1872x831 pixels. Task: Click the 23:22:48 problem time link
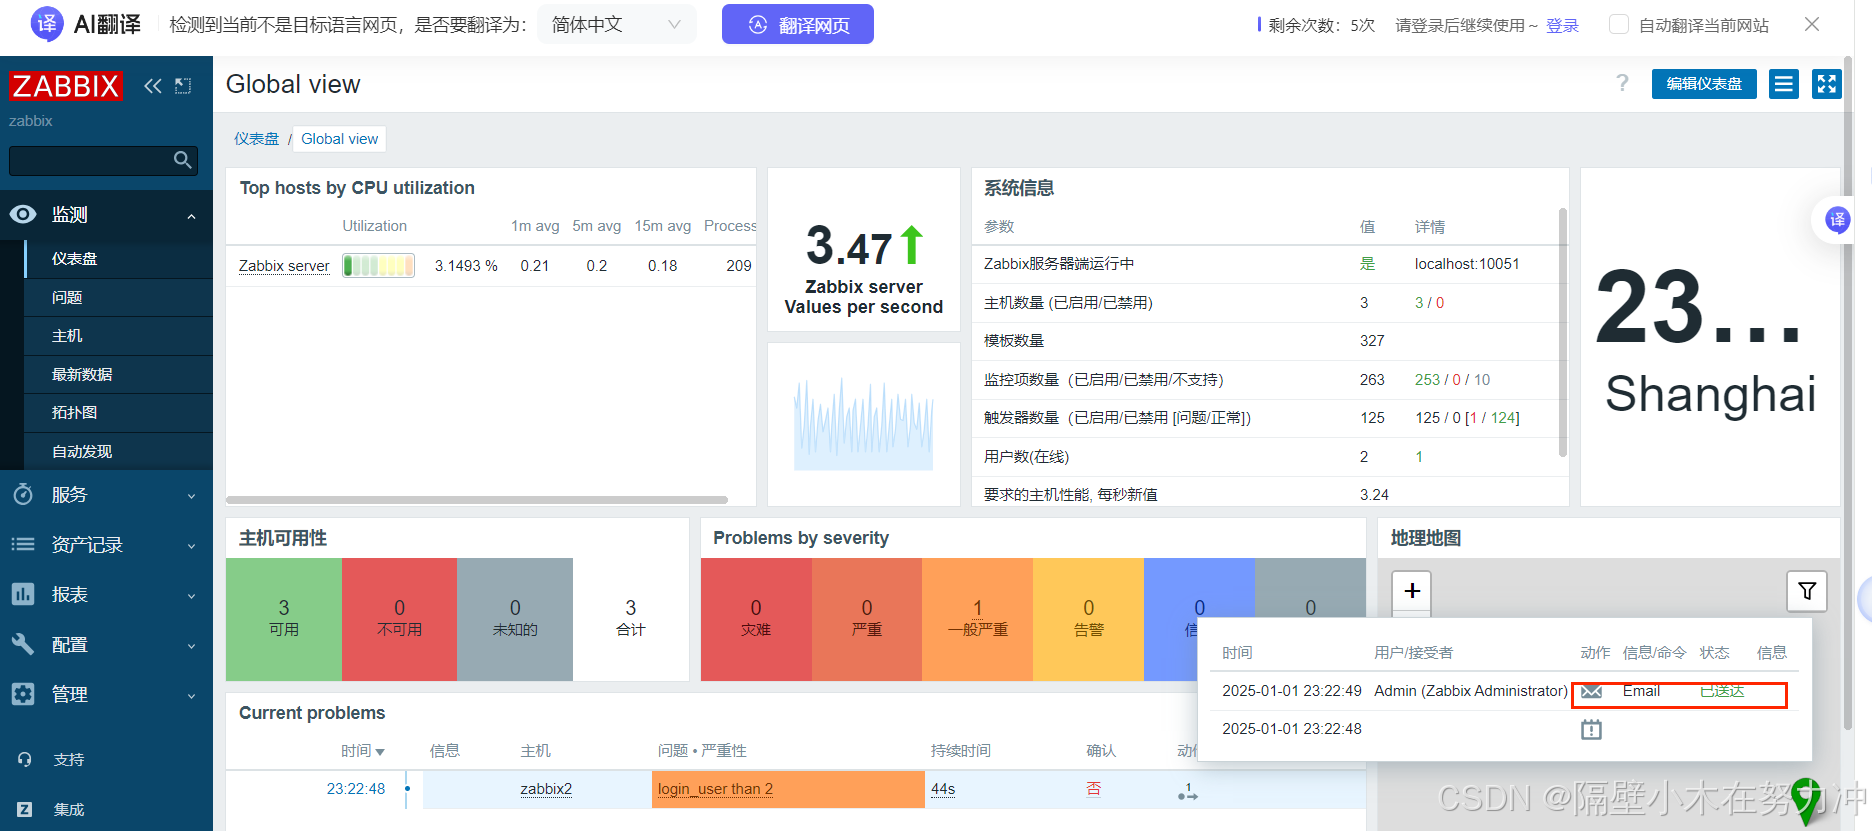pos(356,789)
